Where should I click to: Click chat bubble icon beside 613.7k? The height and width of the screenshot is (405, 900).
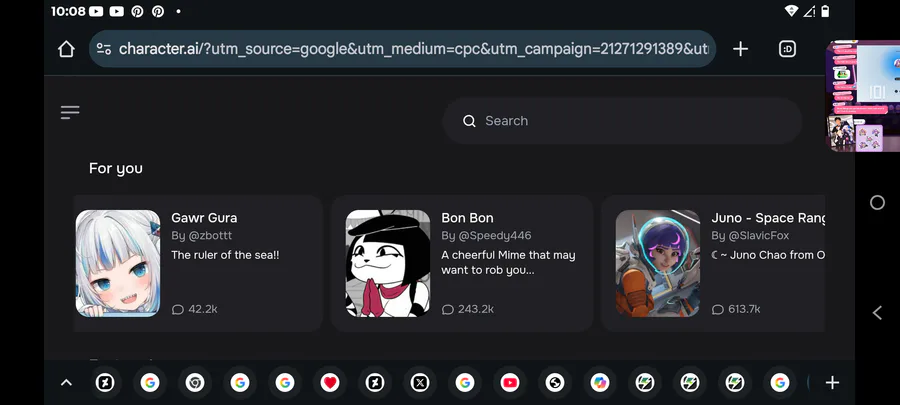tap(717, 310)
